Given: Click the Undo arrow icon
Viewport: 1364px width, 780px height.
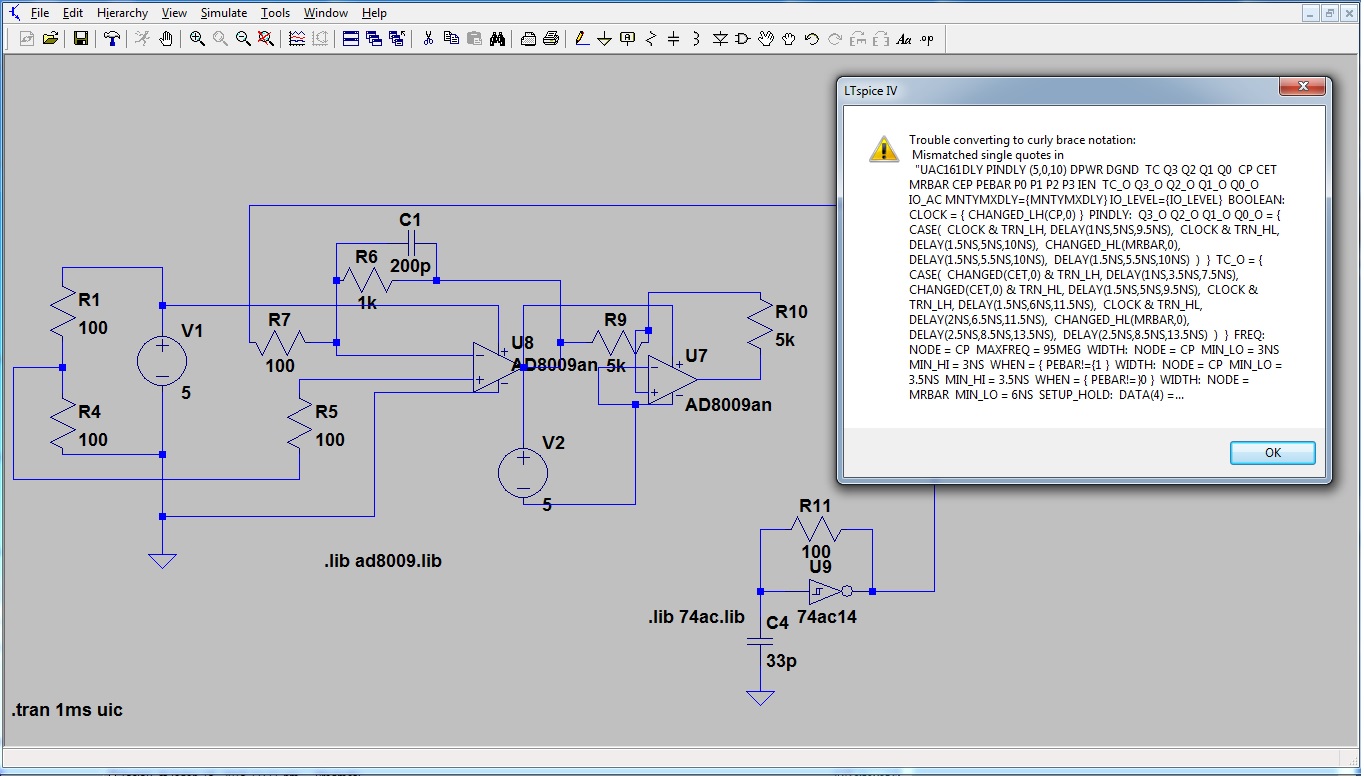Looking at the screenshot, I should (x=812, y=39).
